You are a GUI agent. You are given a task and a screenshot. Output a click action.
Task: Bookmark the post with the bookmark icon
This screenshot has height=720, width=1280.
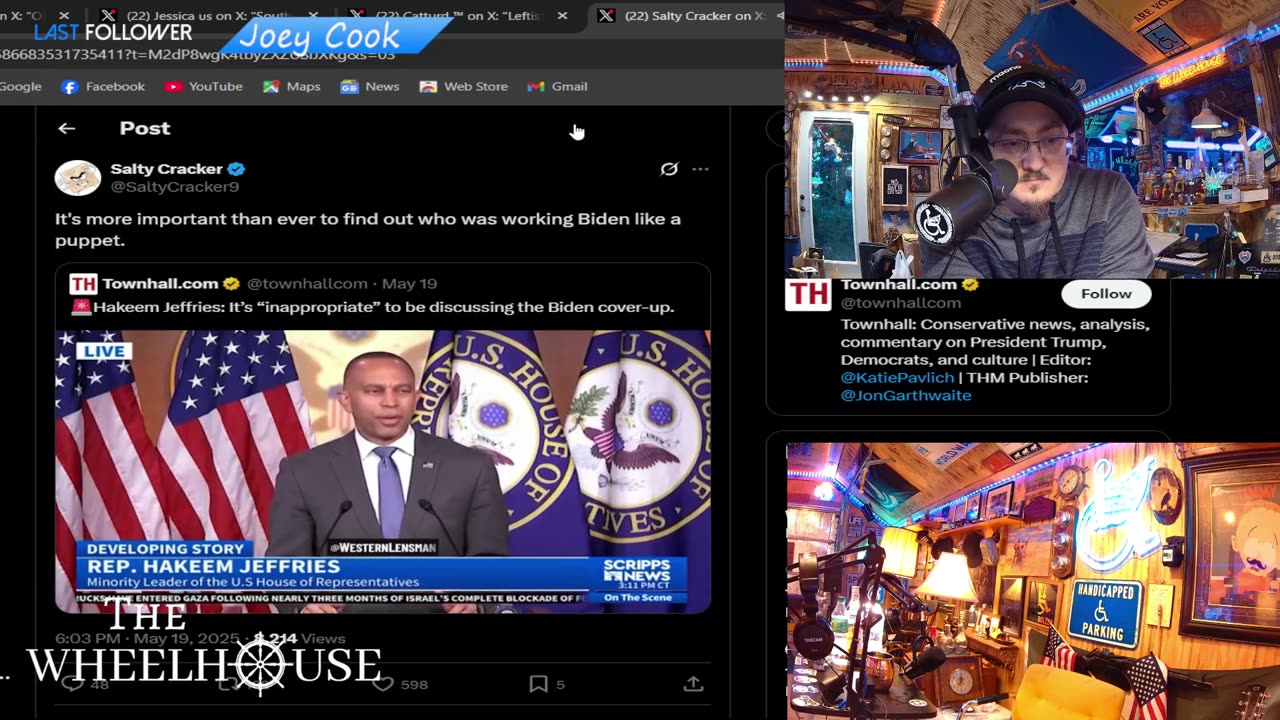point(538,684)
